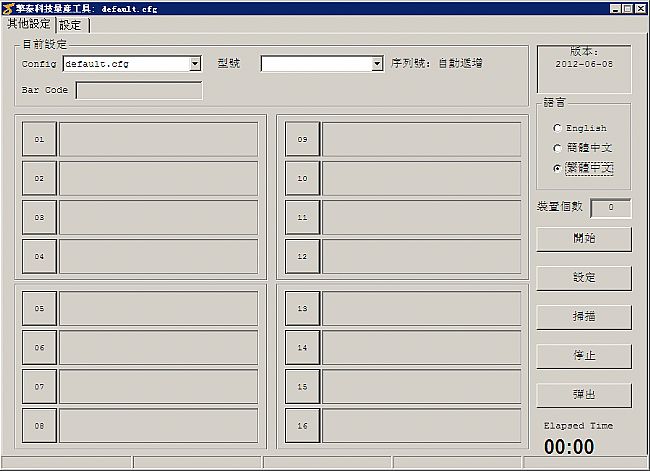Click inside the Bar Code field
650x471 pixels.
coord(139,91)
